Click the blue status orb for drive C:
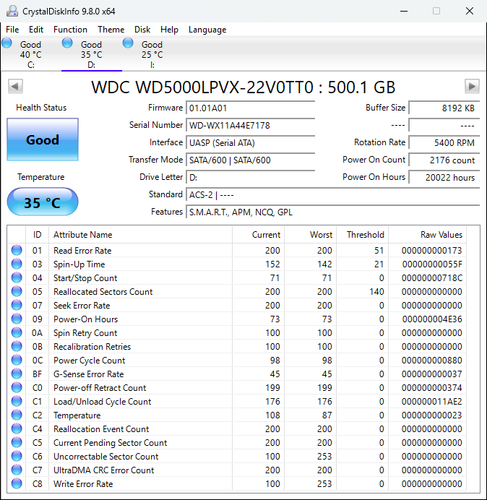 pos(7,43)
